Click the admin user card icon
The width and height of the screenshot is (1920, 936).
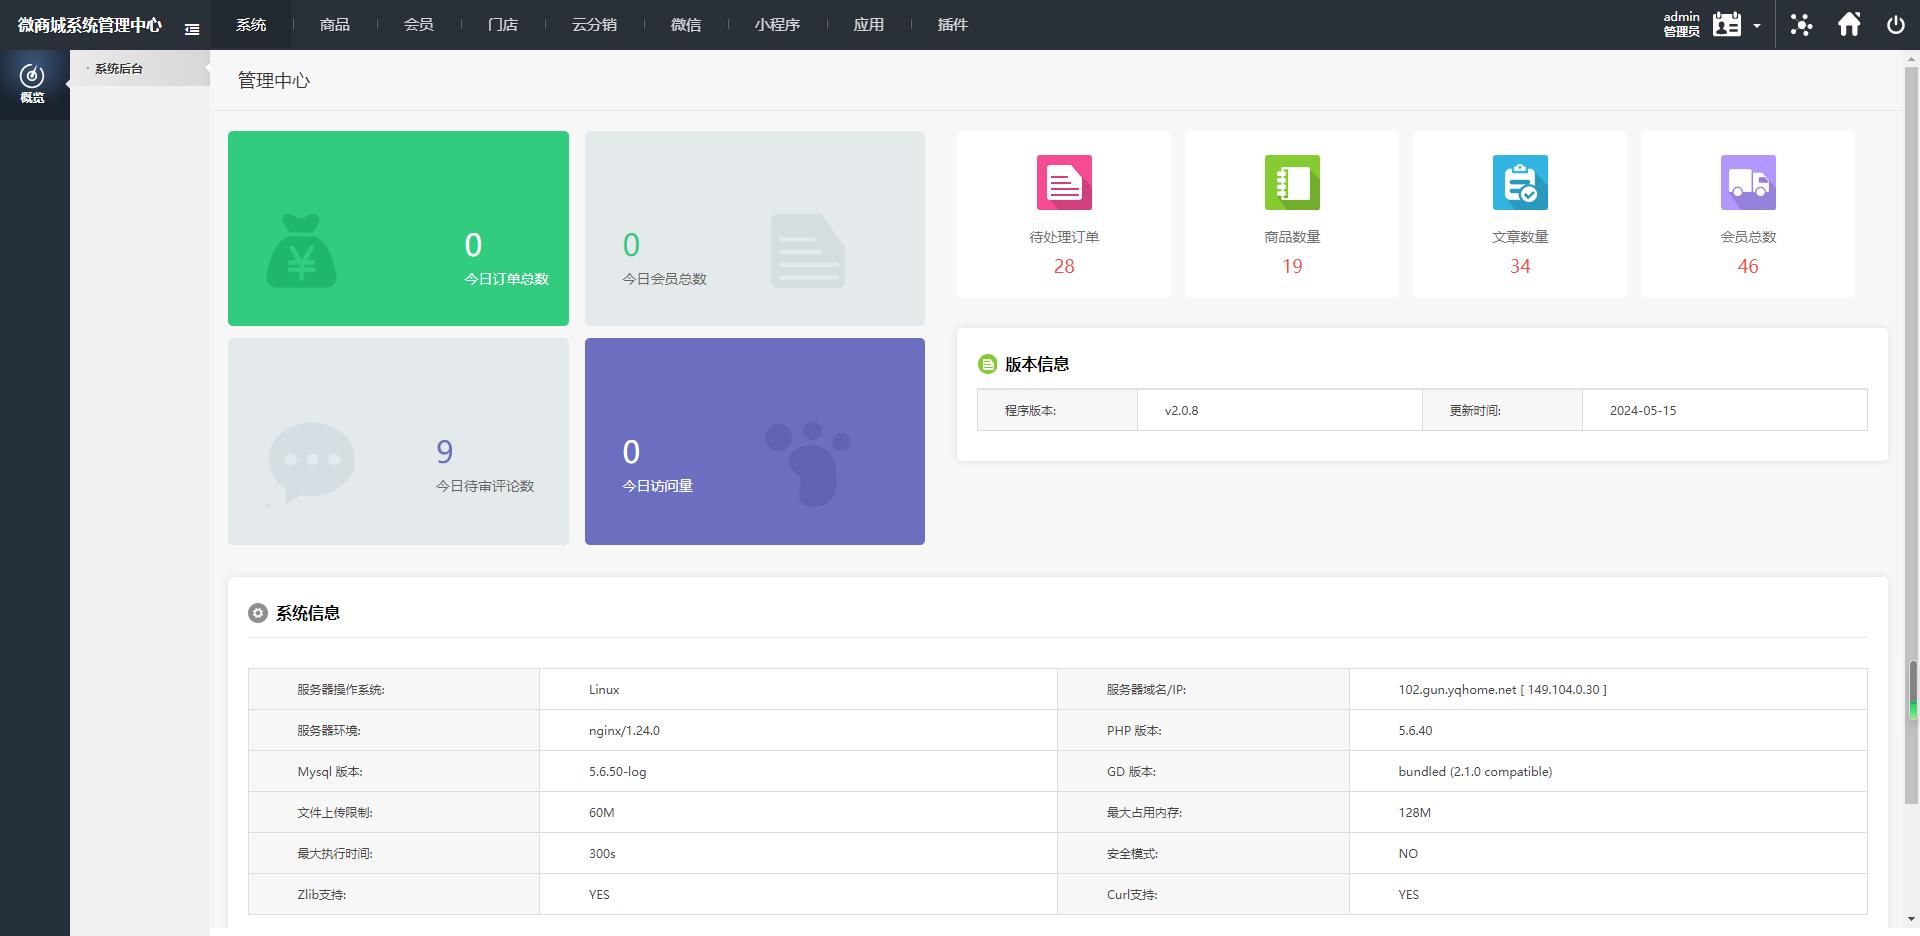pyautogui.click(x=1727, y=24)
